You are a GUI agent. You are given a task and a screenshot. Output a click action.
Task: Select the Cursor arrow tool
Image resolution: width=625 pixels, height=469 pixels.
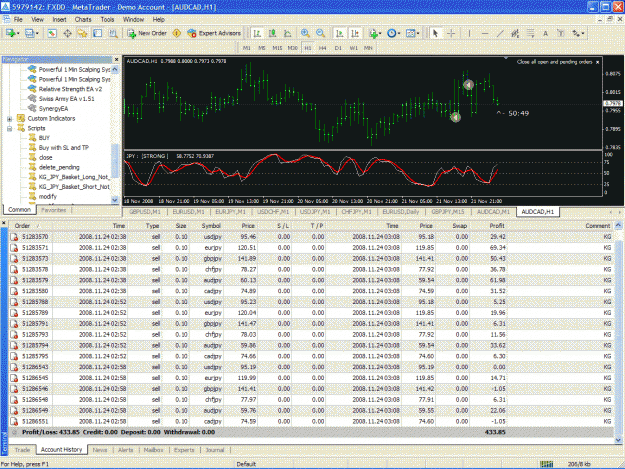point(436,33)
